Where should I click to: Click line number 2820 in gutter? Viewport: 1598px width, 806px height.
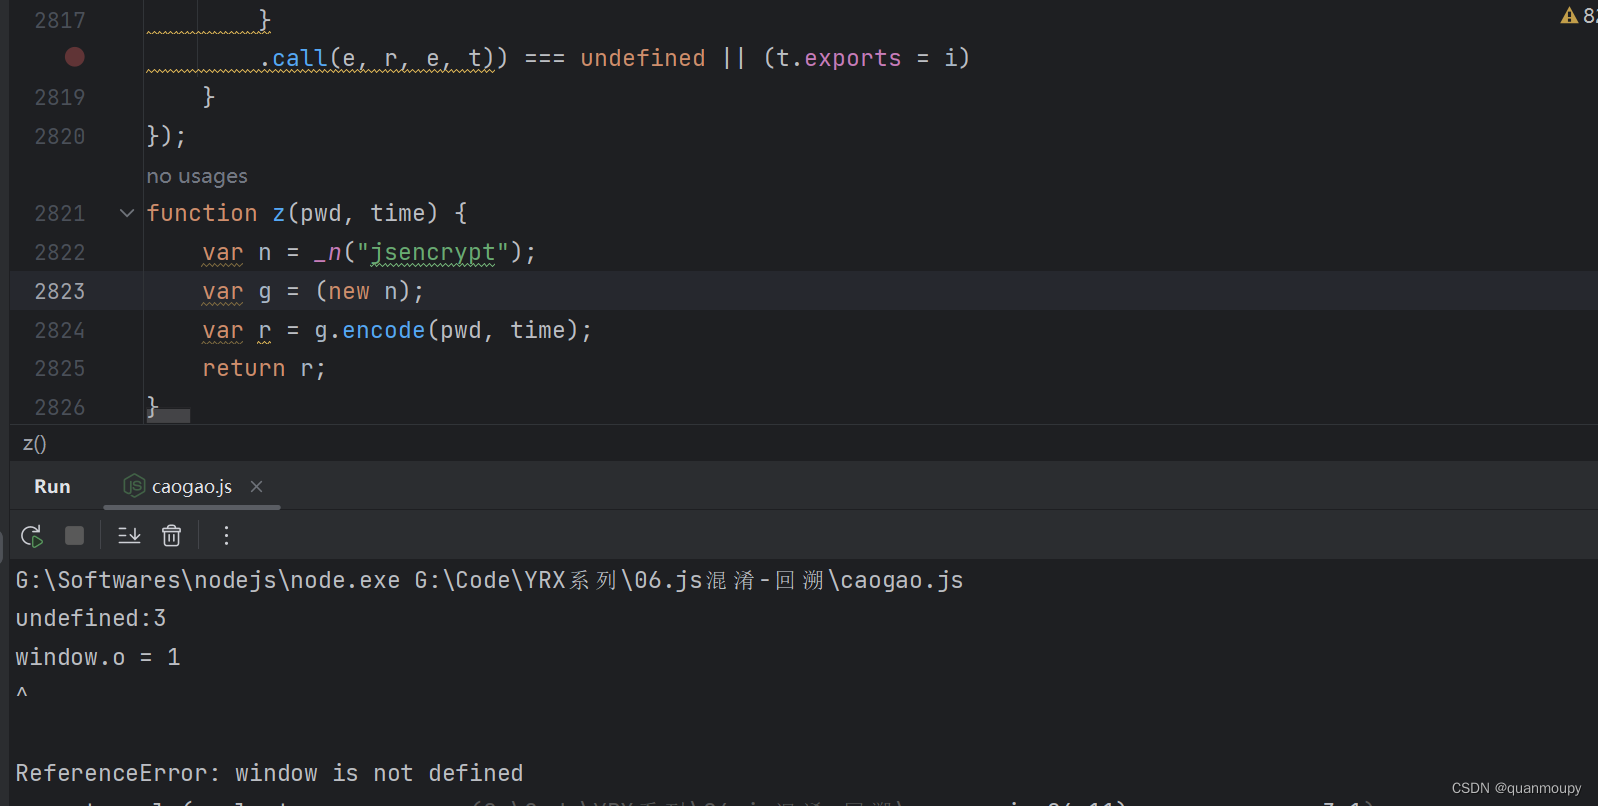[x=60, y=136]
